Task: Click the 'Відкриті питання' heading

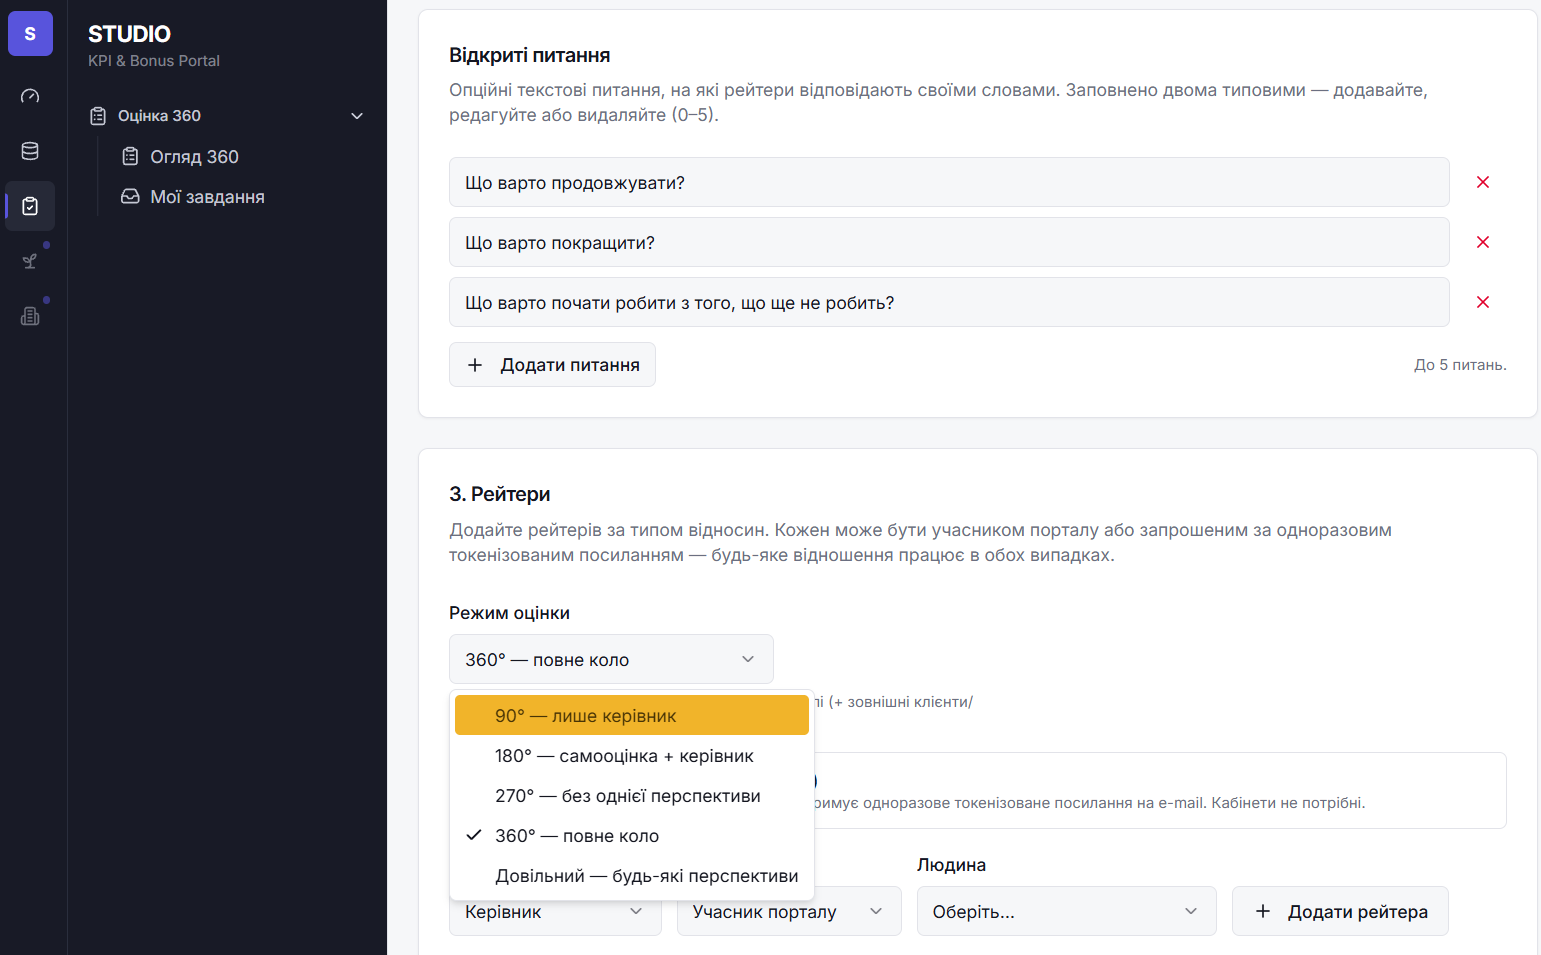Action: 529,55
